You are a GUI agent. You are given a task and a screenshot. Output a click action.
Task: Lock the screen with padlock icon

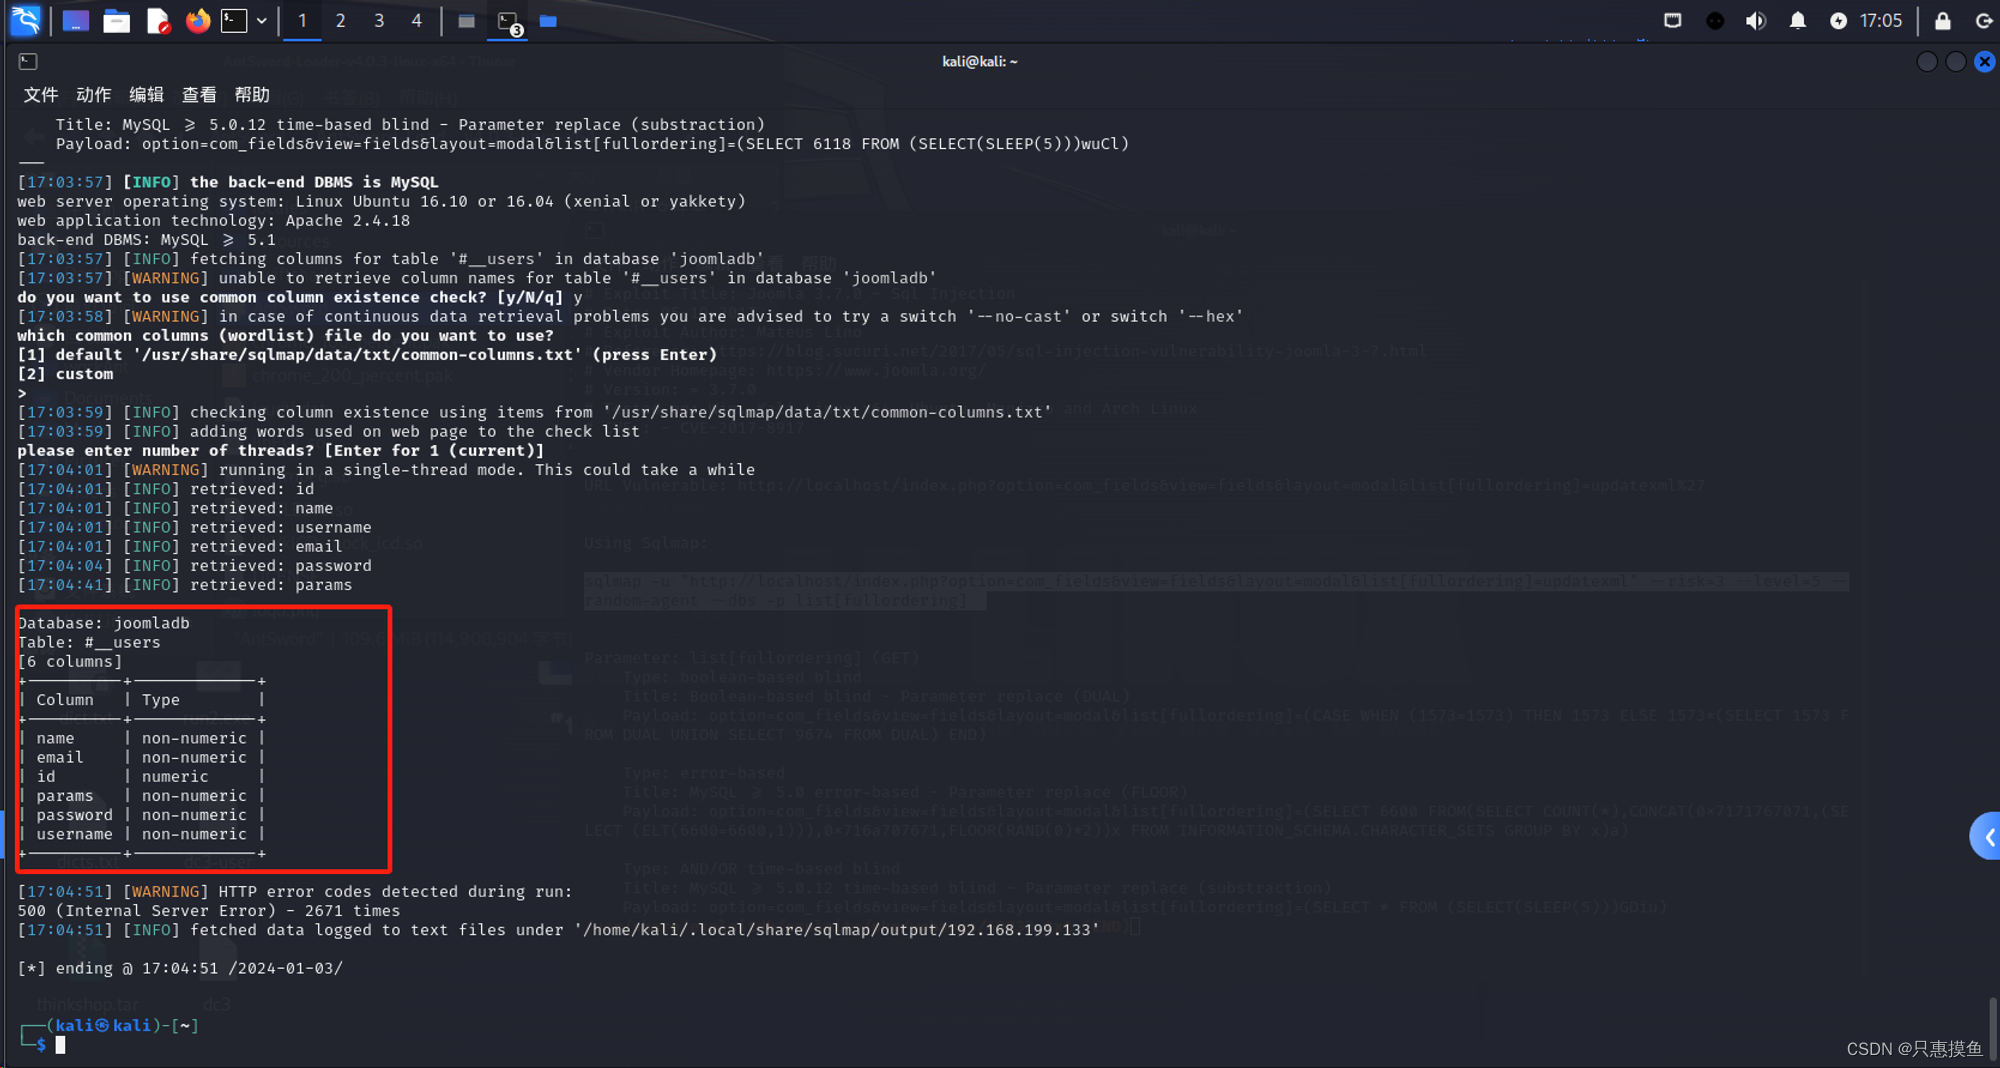[1942, 20]
